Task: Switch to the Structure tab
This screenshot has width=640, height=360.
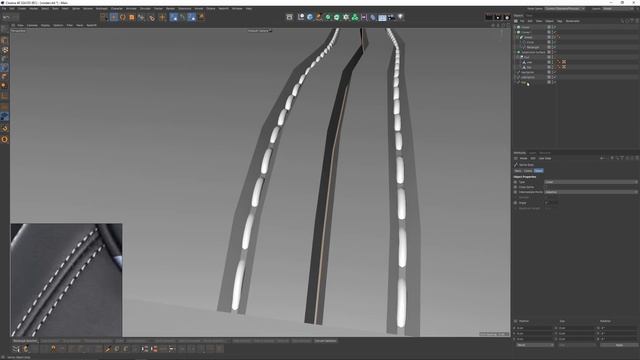Action: [545, 153]
